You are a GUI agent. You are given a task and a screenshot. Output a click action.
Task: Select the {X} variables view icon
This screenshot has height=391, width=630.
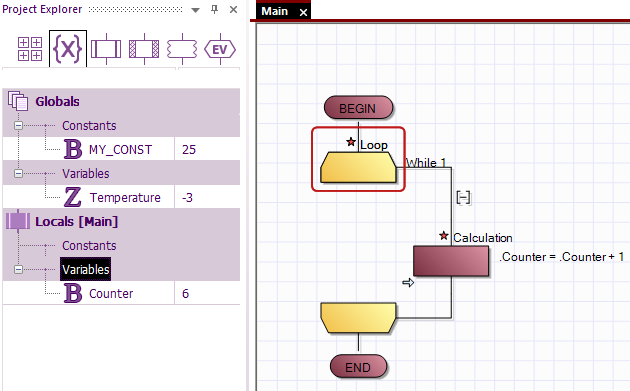click(x=68, y=49)
